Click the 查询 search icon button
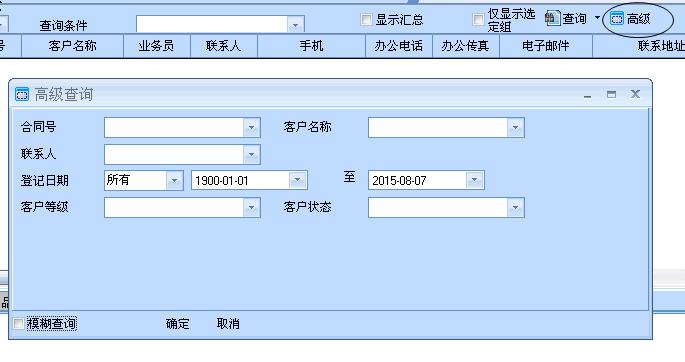This screenshot has height=362, width=685. (x=566, y=18)
